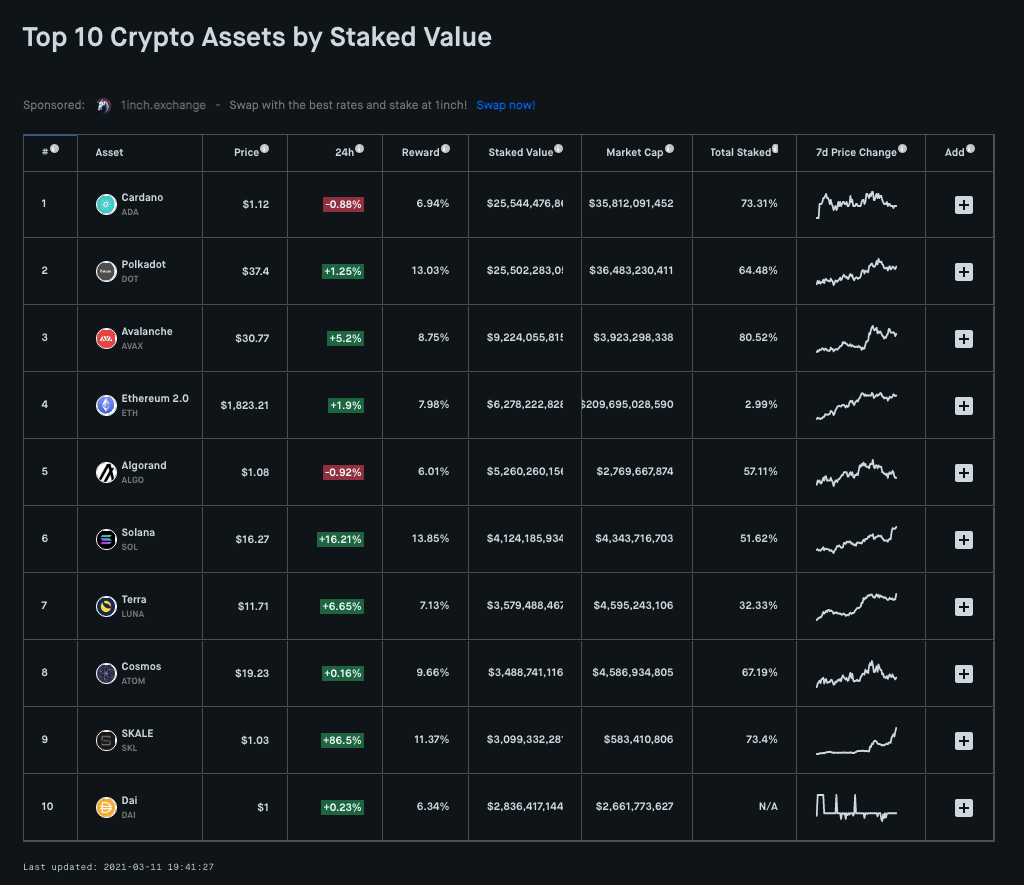This screenshot has height=885, width=1024.
Task: Click the Polkadot coin icon
Action: pyautogui.click(x=106, y=271)
